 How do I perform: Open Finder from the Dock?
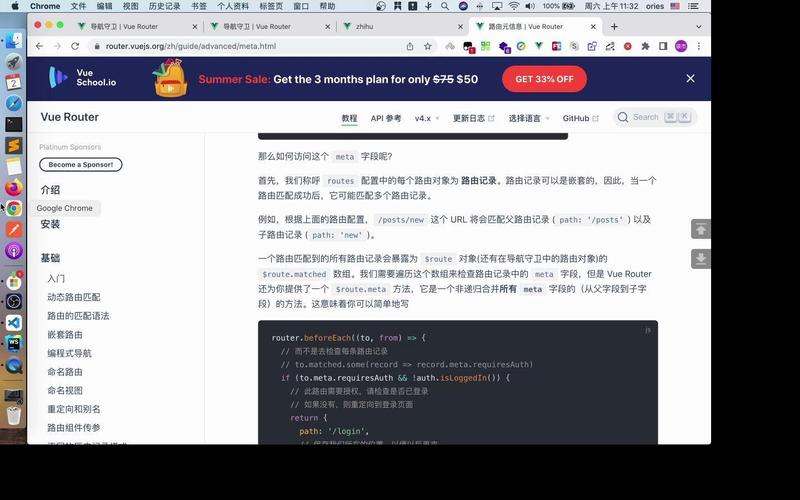click(14, 41)
